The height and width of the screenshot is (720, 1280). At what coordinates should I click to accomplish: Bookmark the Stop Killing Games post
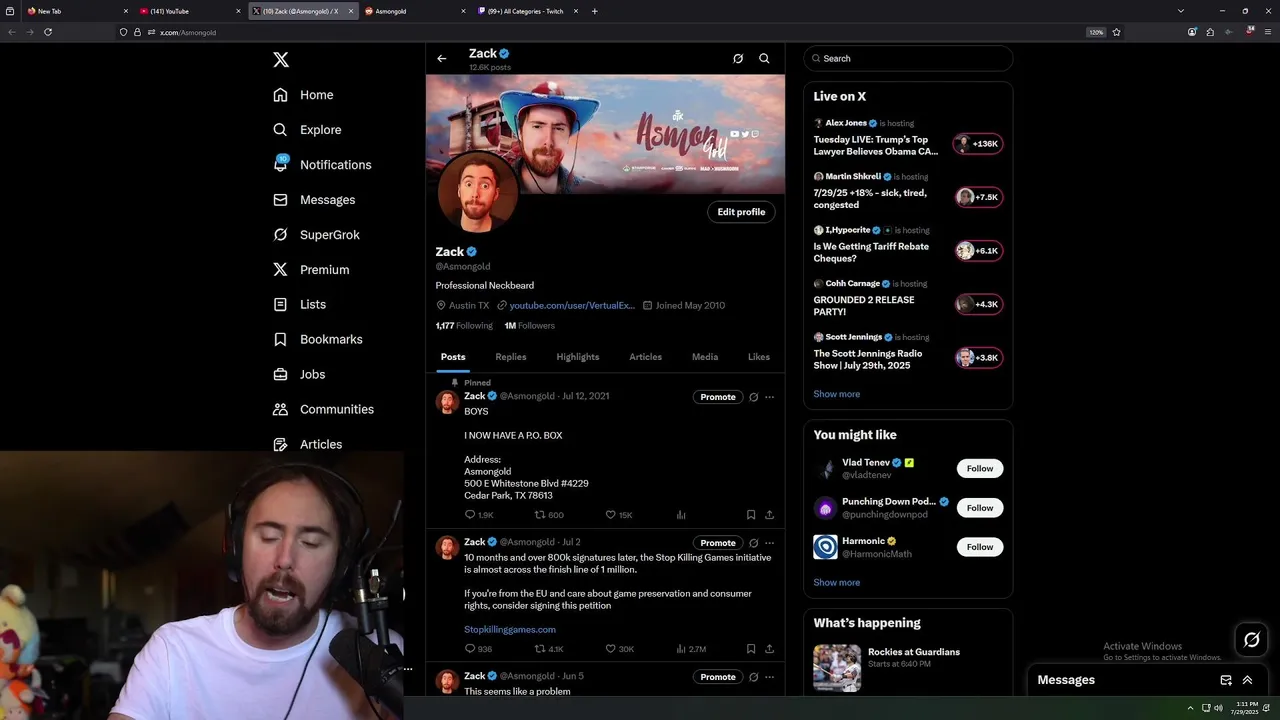pos(750,649)
